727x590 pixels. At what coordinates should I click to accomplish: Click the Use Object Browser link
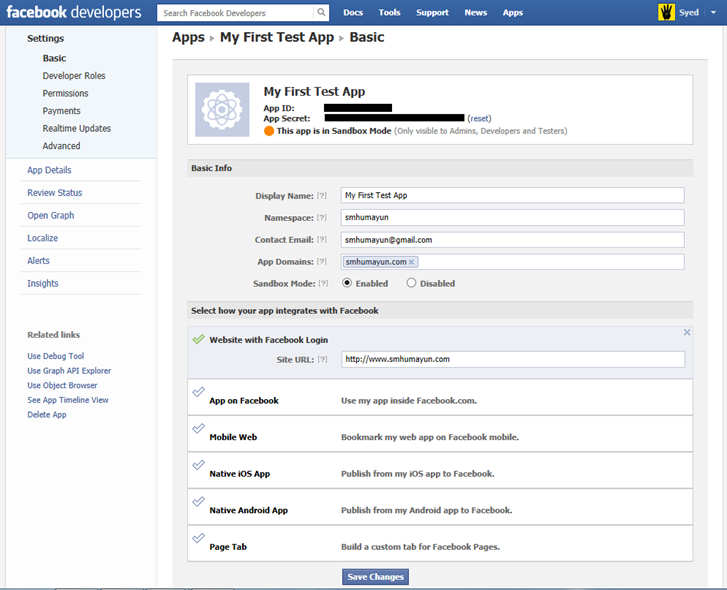(x=62, y=386)
